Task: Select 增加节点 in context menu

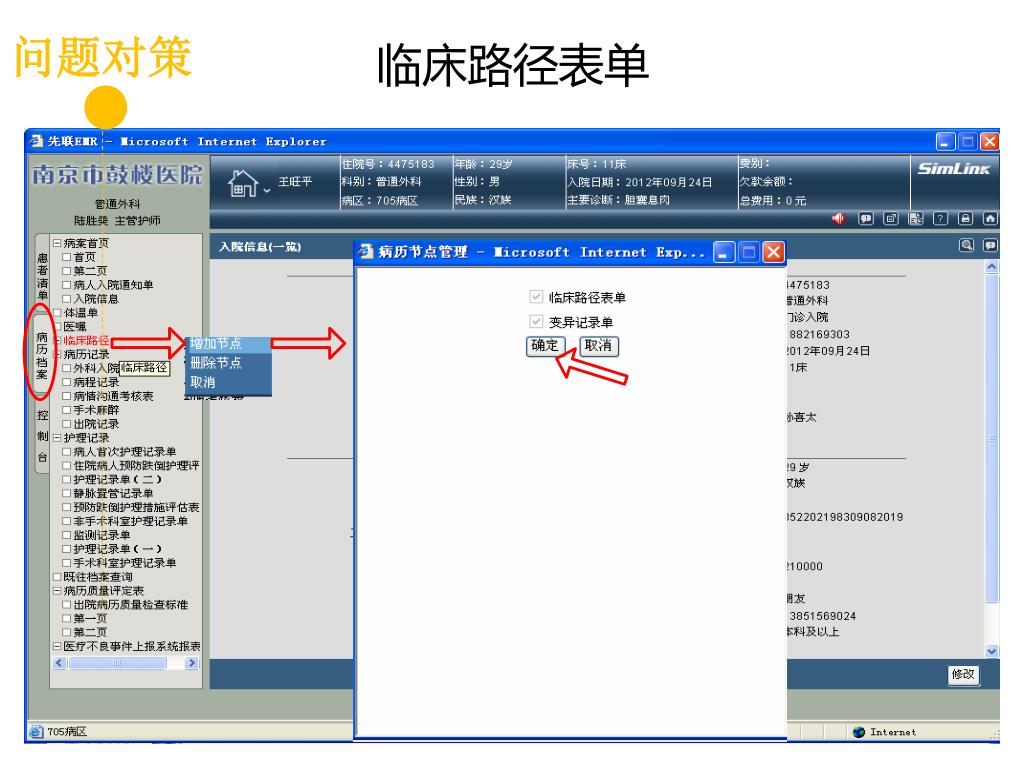Action: pyautogui.click(x=229, y=344)
